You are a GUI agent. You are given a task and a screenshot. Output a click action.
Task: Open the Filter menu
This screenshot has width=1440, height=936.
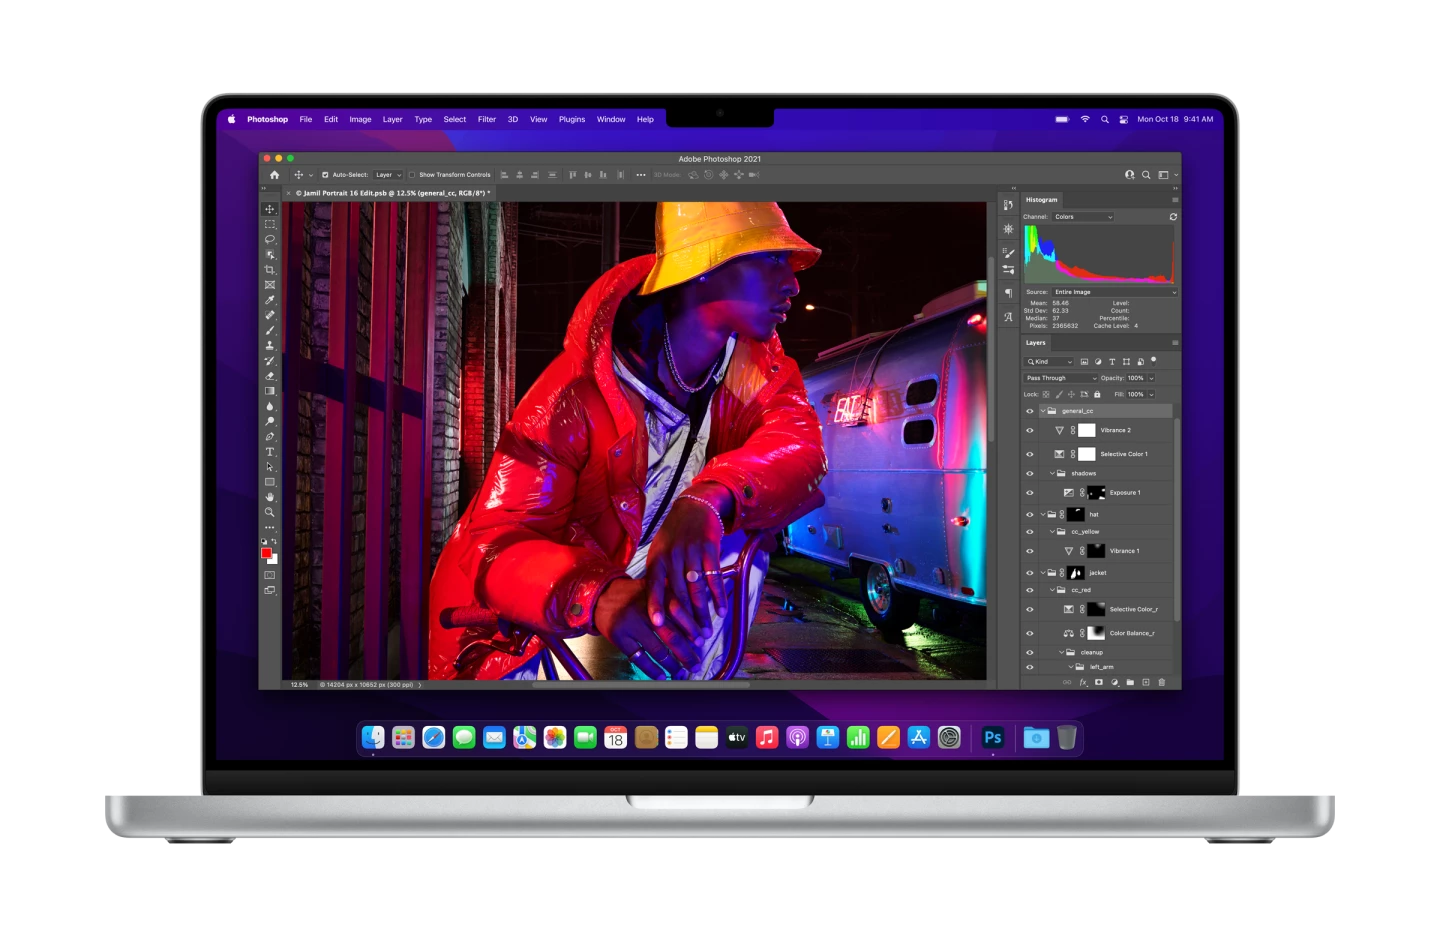point(486,119)
